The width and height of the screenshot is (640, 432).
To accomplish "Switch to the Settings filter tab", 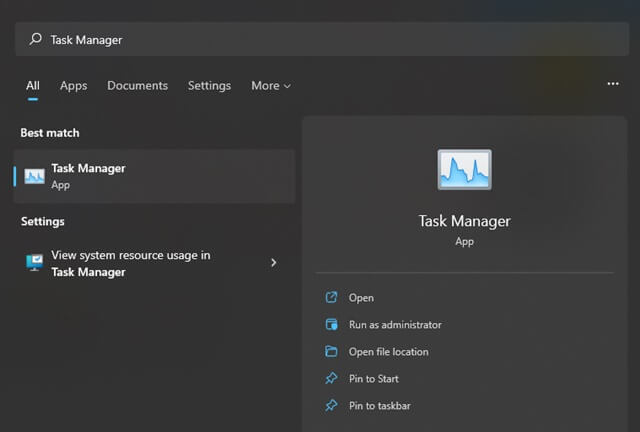I will click(x=209, y=86).
